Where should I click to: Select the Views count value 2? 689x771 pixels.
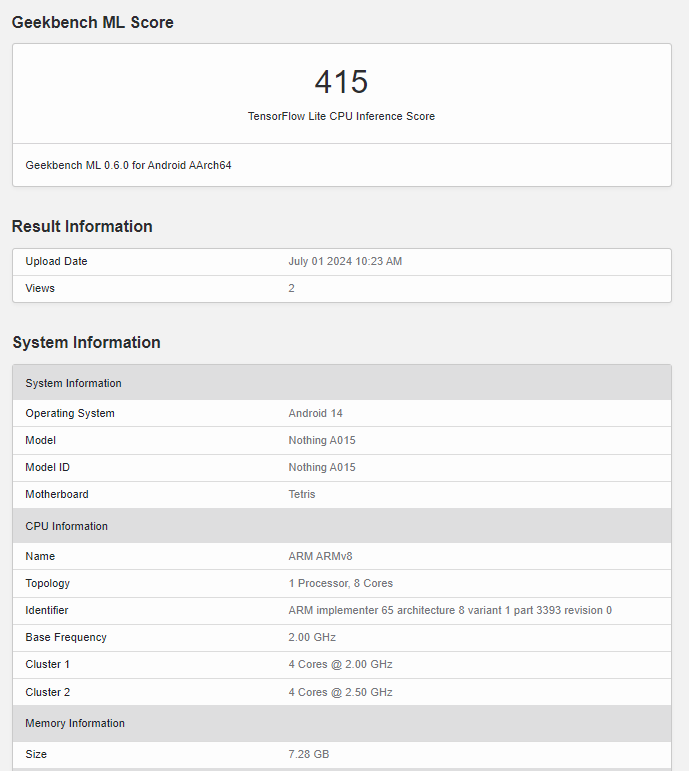tap(292, 288)
